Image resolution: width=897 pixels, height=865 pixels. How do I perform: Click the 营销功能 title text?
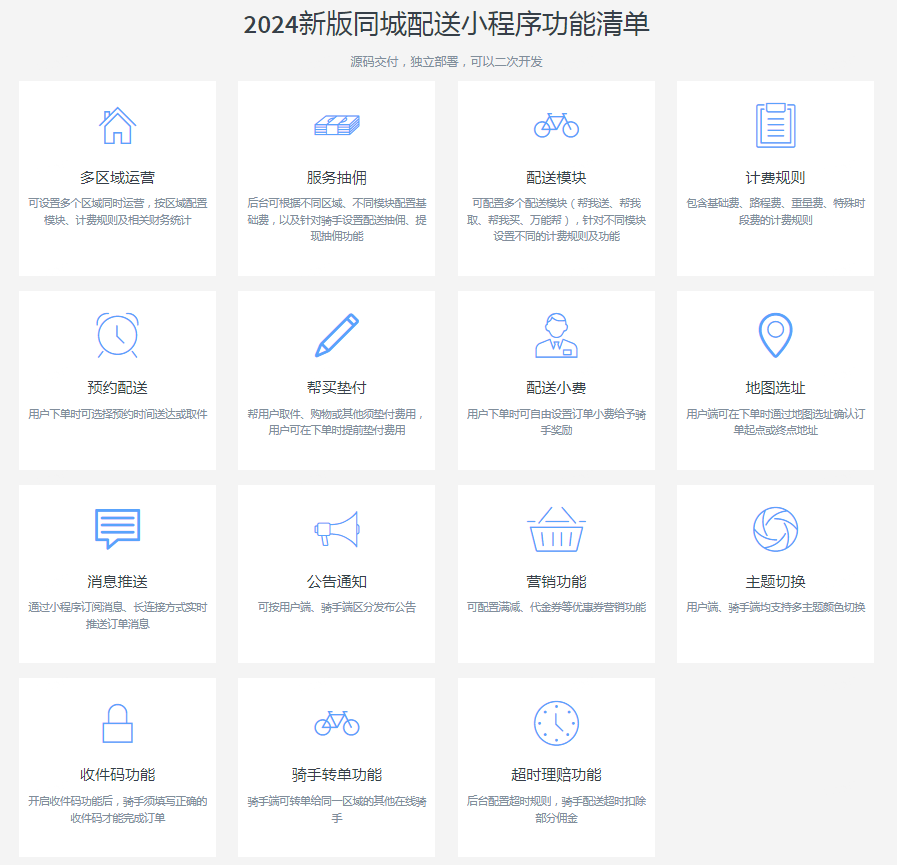tap(556, 582)
